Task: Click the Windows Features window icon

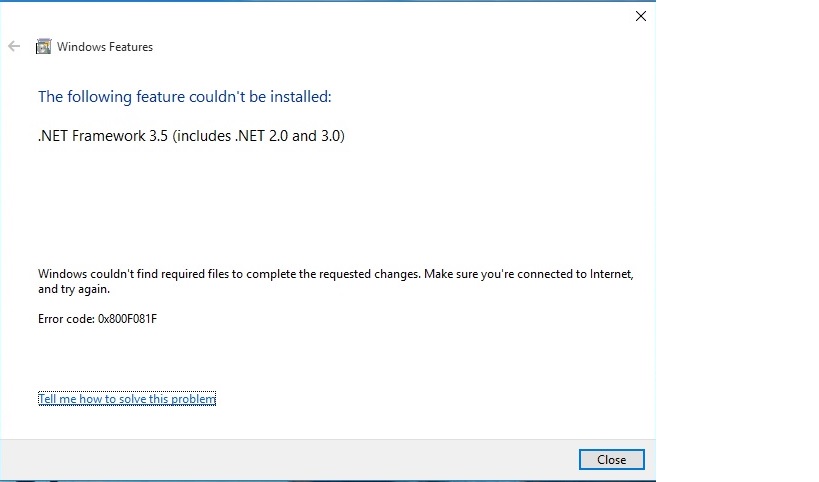Action: [x=43, y=46]
